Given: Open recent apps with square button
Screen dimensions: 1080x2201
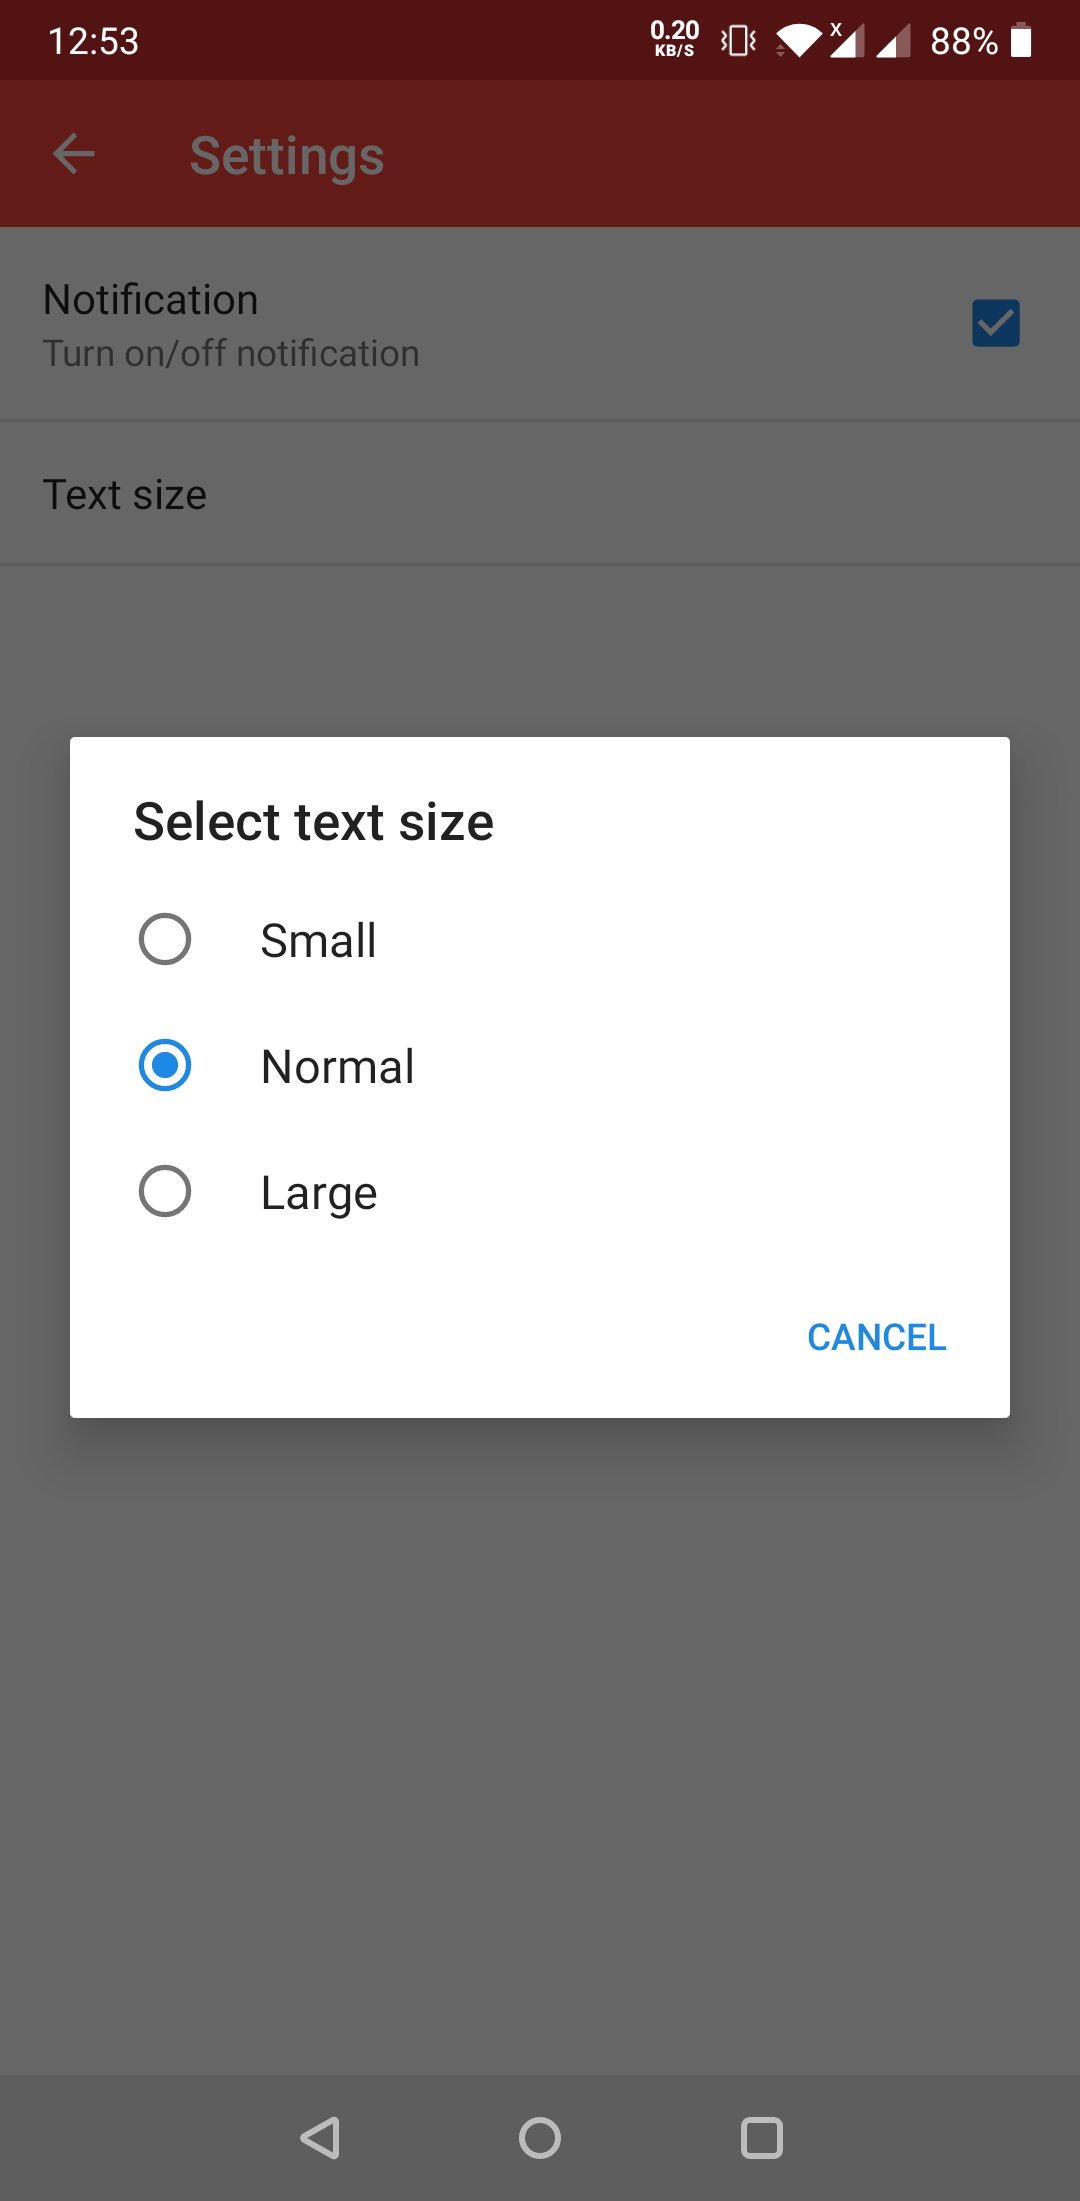Looking at the screenshot, I should 761,2138.
